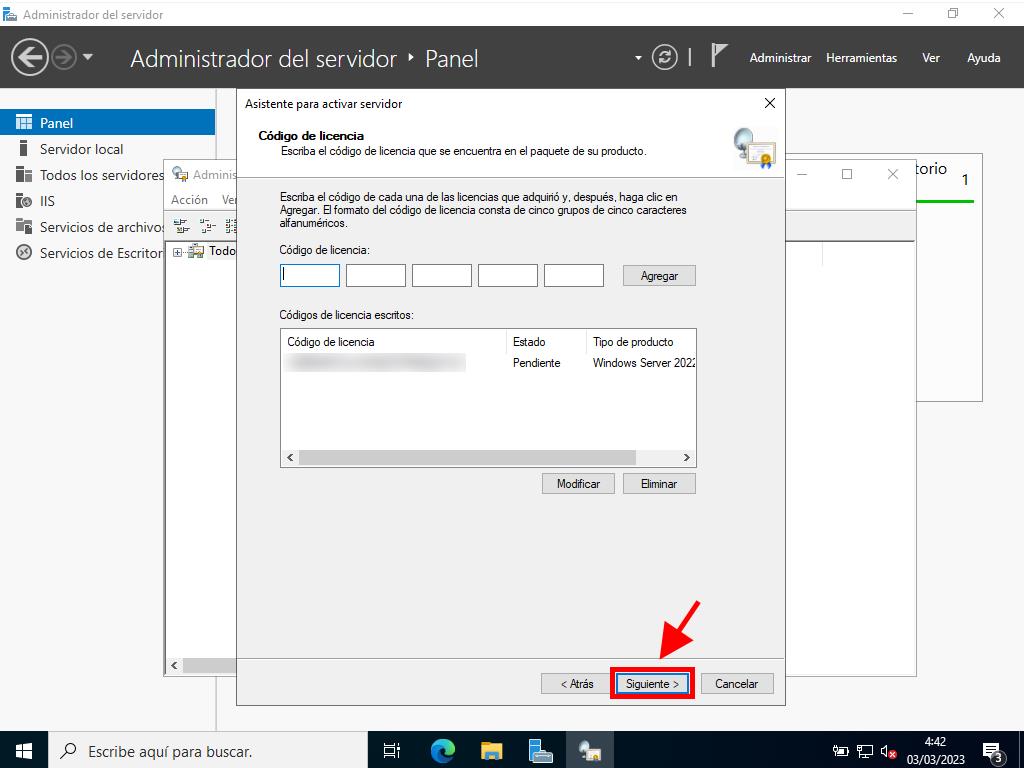Select IIS in the sidebar
Image resolution: width=1024 pixels, height=768 pixels.
point(47,201)
